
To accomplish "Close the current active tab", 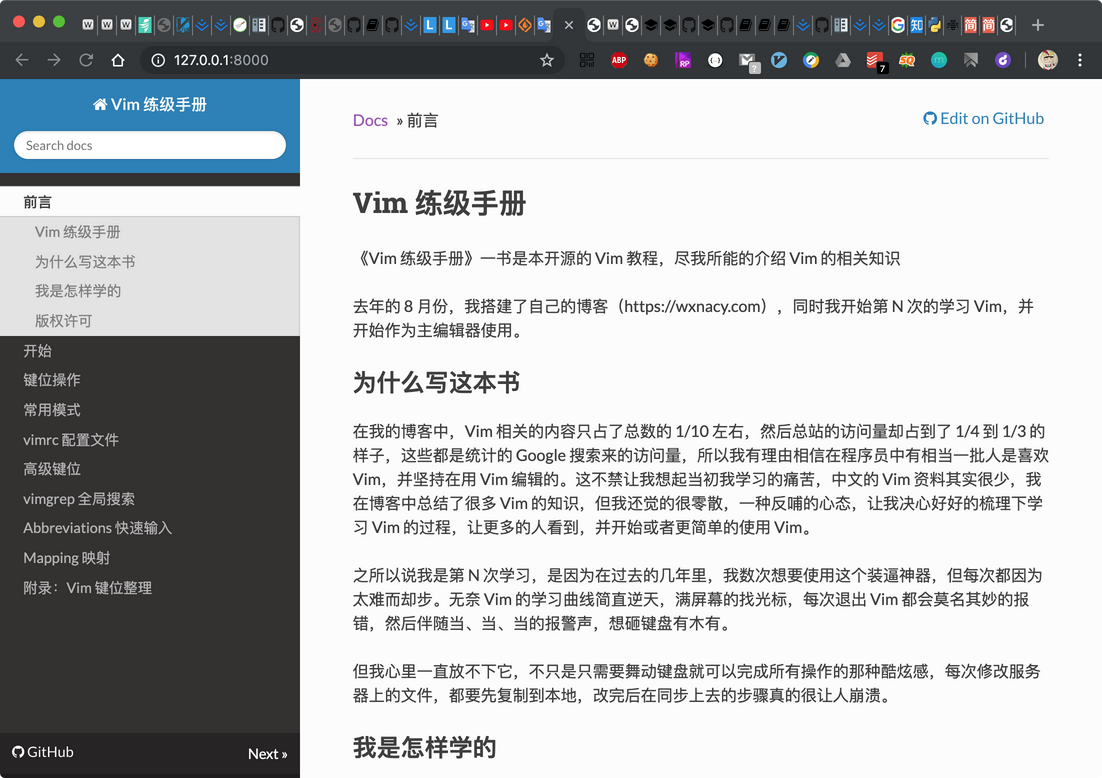I will tap(569, 25).
